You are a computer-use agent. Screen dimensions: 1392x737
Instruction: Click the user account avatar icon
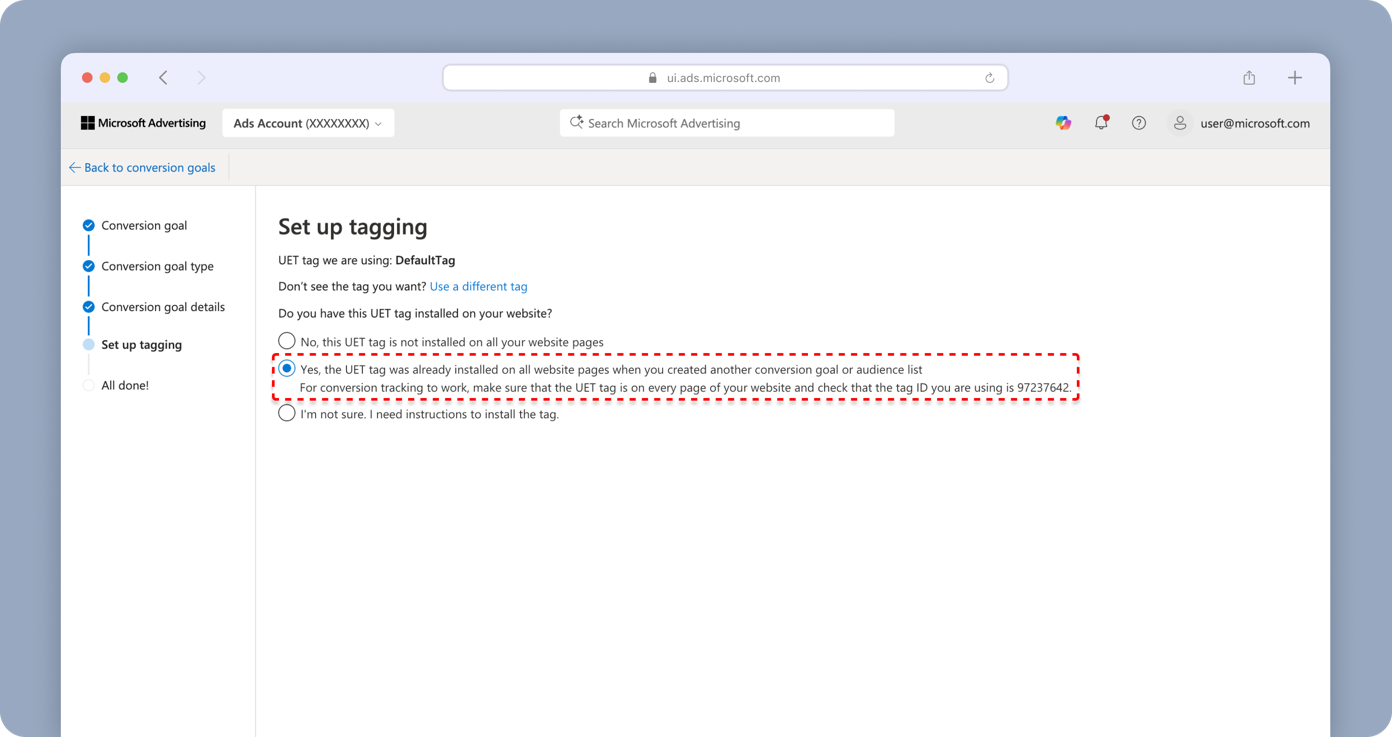[x=1180, y=123]
